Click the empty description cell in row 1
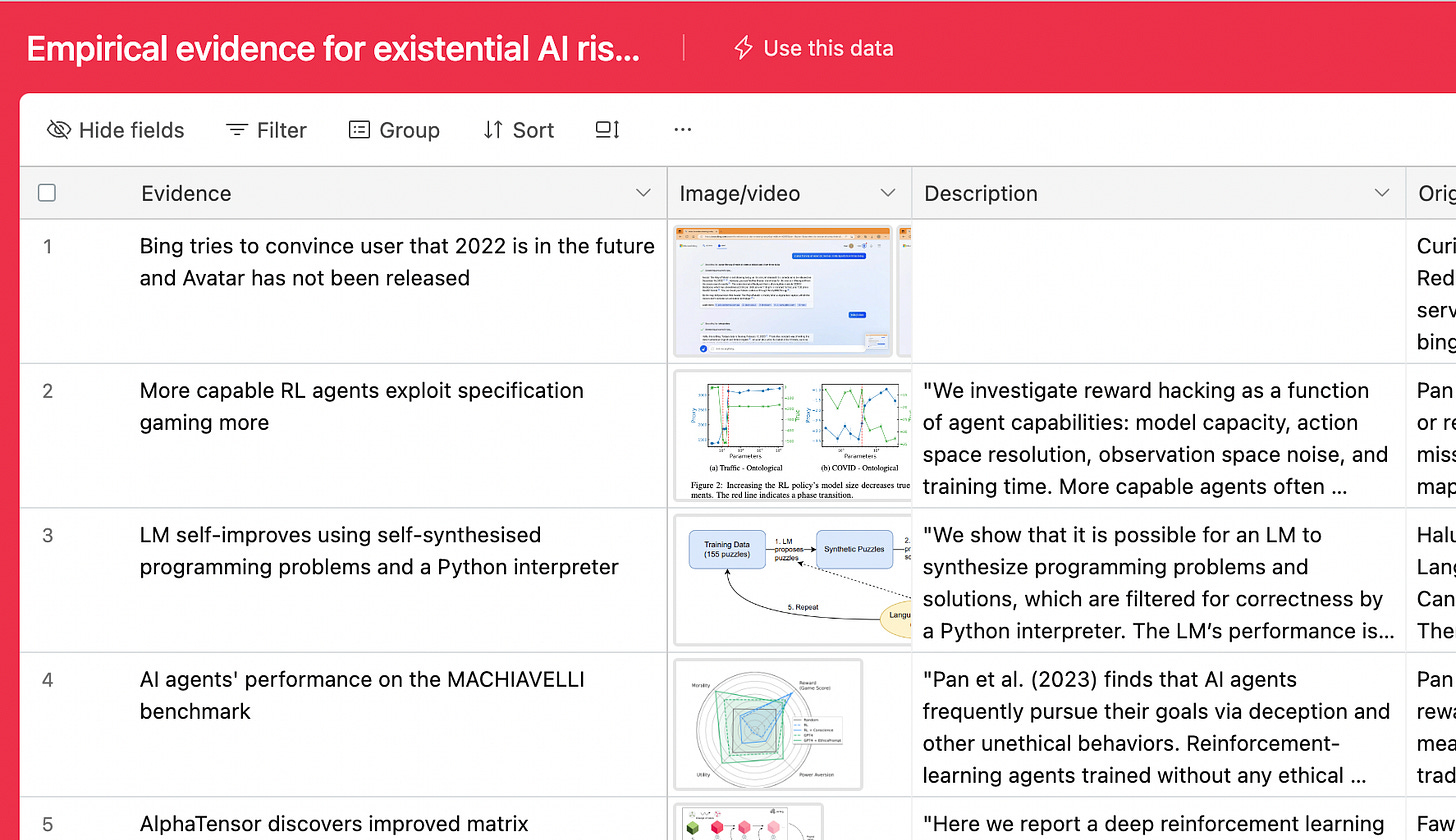 (x=1158, y=291)
